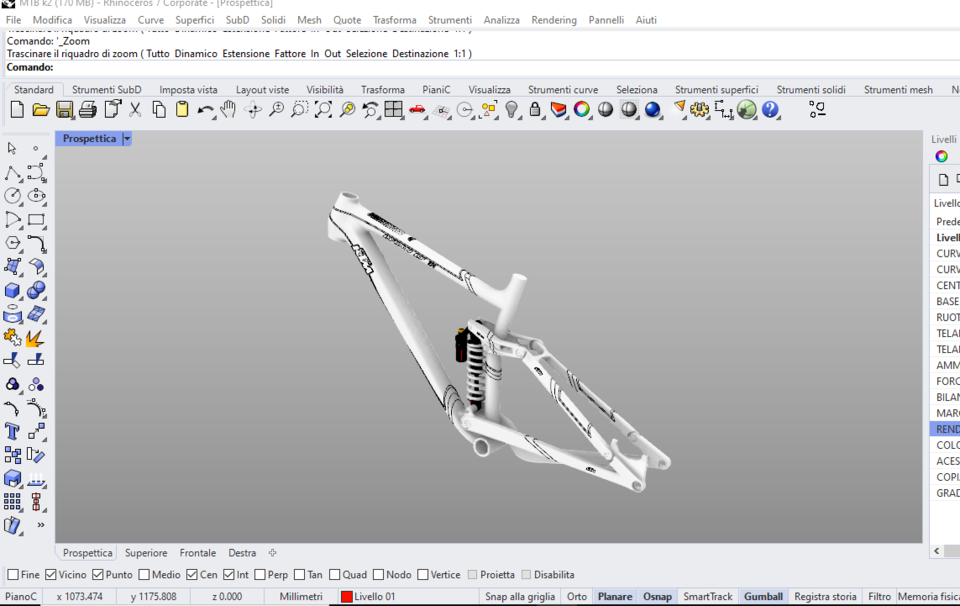Screen dimensions: 960x606
Task: Click the Stampa (print) toolbar icon
Action: pyautogui.click(x=88, y=110)
